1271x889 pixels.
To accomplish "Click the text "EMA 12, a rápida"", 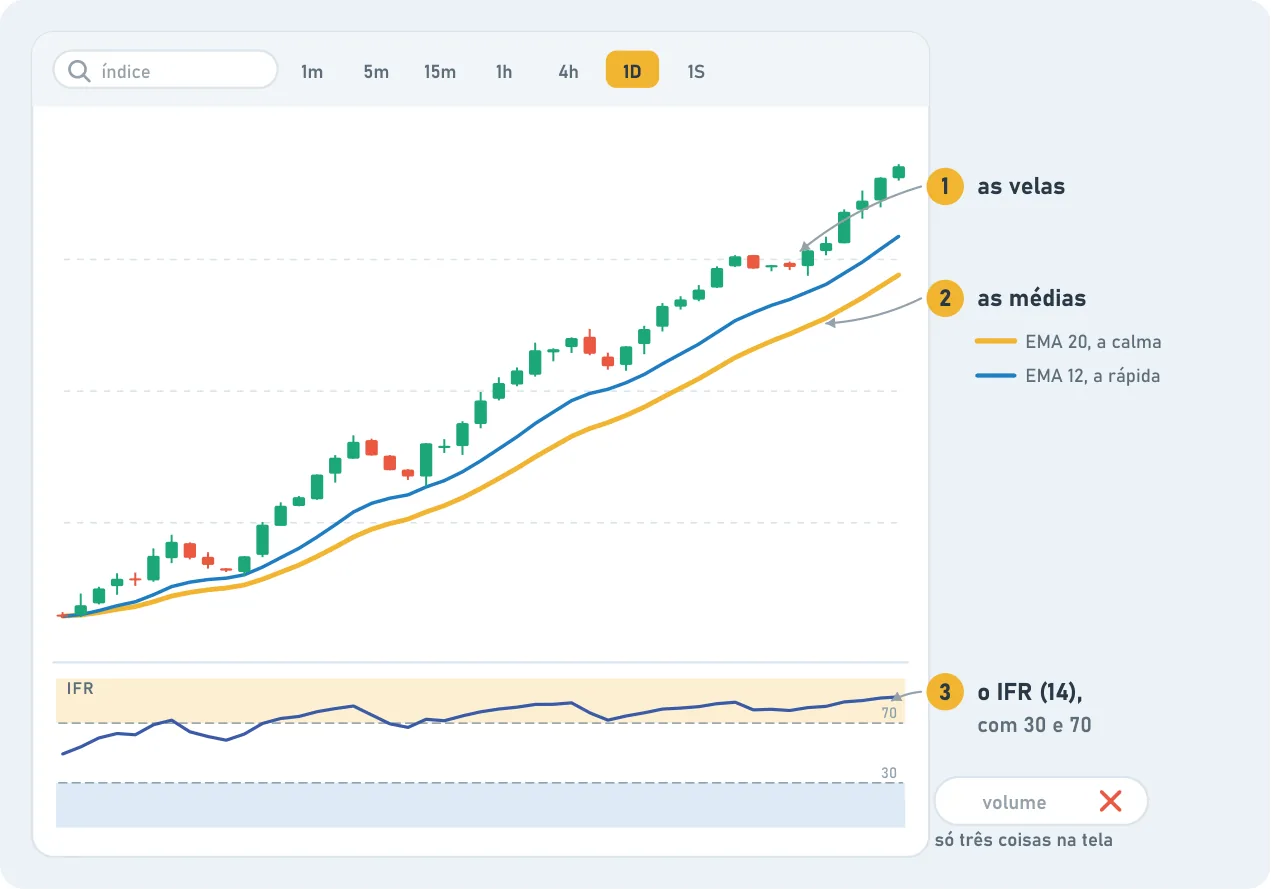I will (x=1093, y=376).
